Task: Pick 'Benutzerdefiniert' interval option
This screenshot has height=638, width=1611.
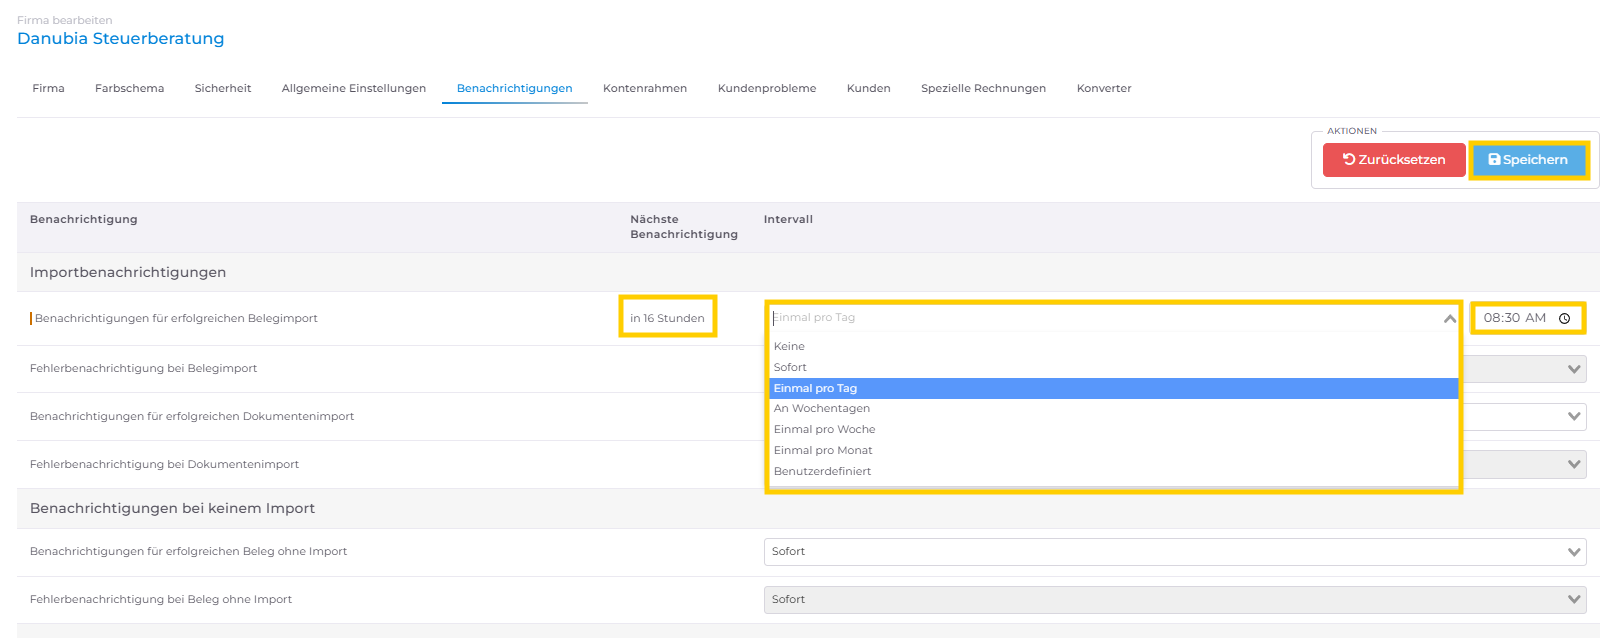Action: (822, 471)
